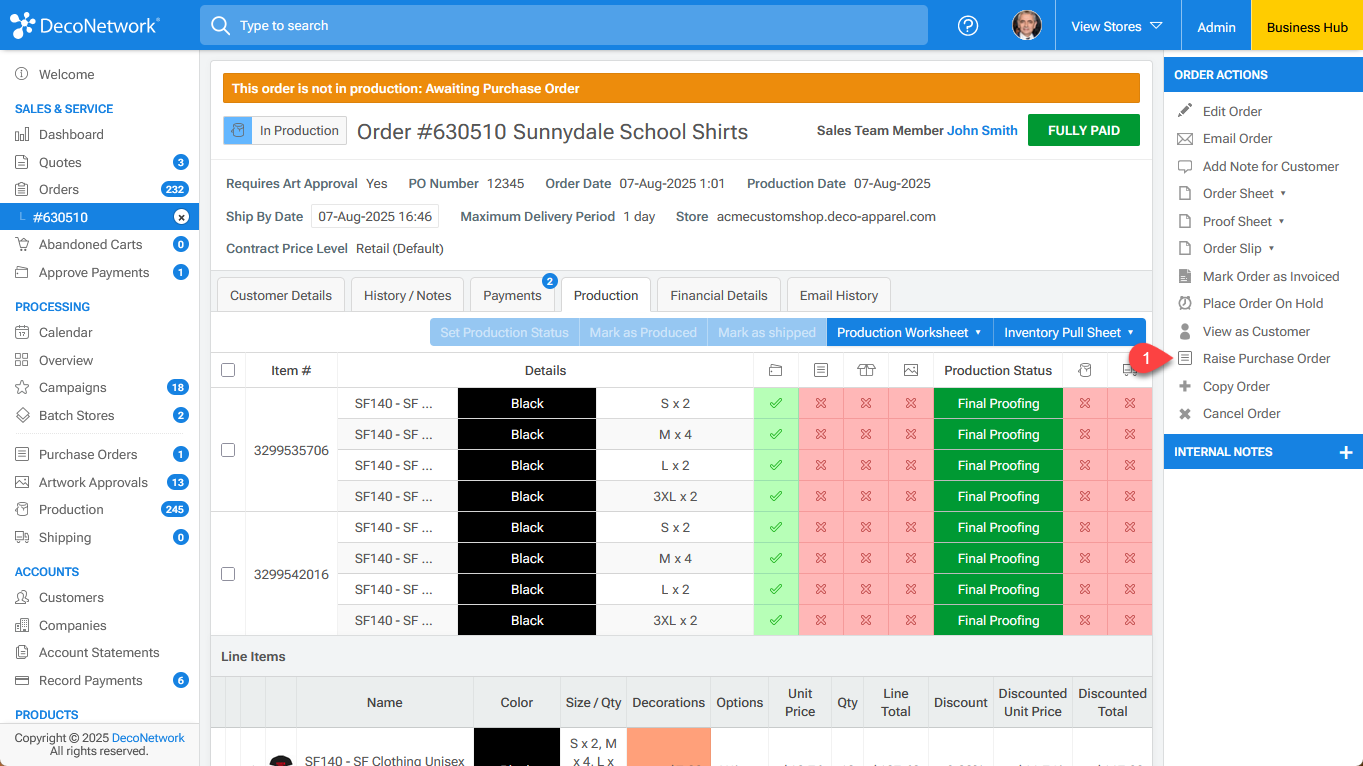Viewport: 1363px width, 766px height.
Task: Check the select-all checkbox in the production table
Action: coord(228,370)
